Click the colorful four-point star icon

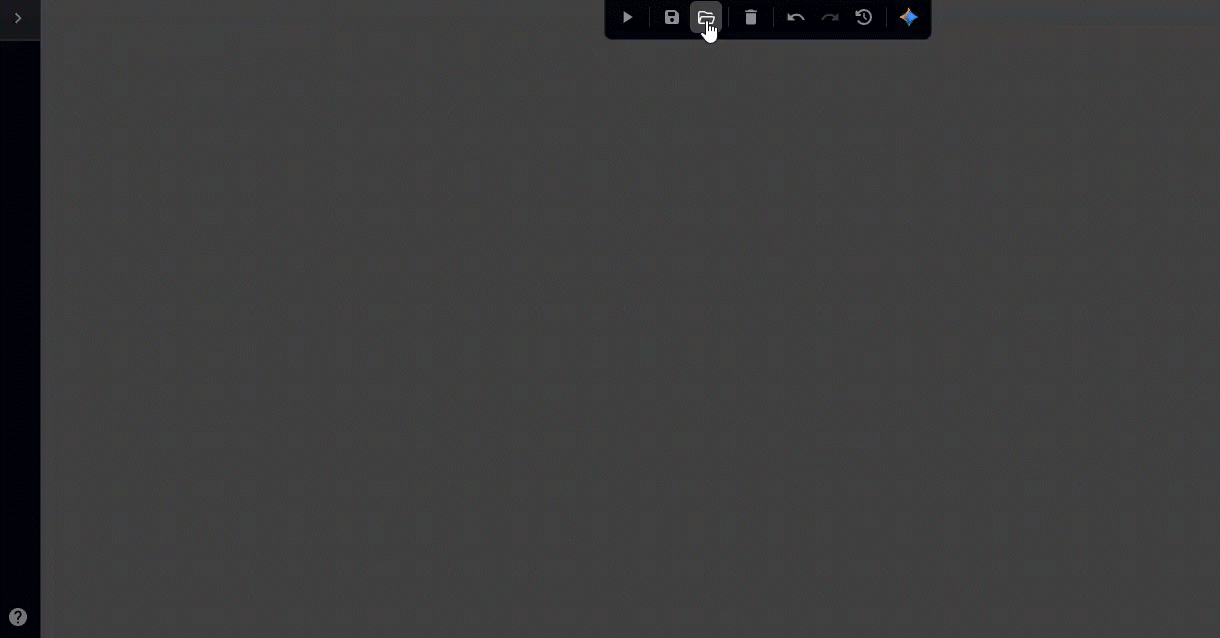tap(908, 17)
